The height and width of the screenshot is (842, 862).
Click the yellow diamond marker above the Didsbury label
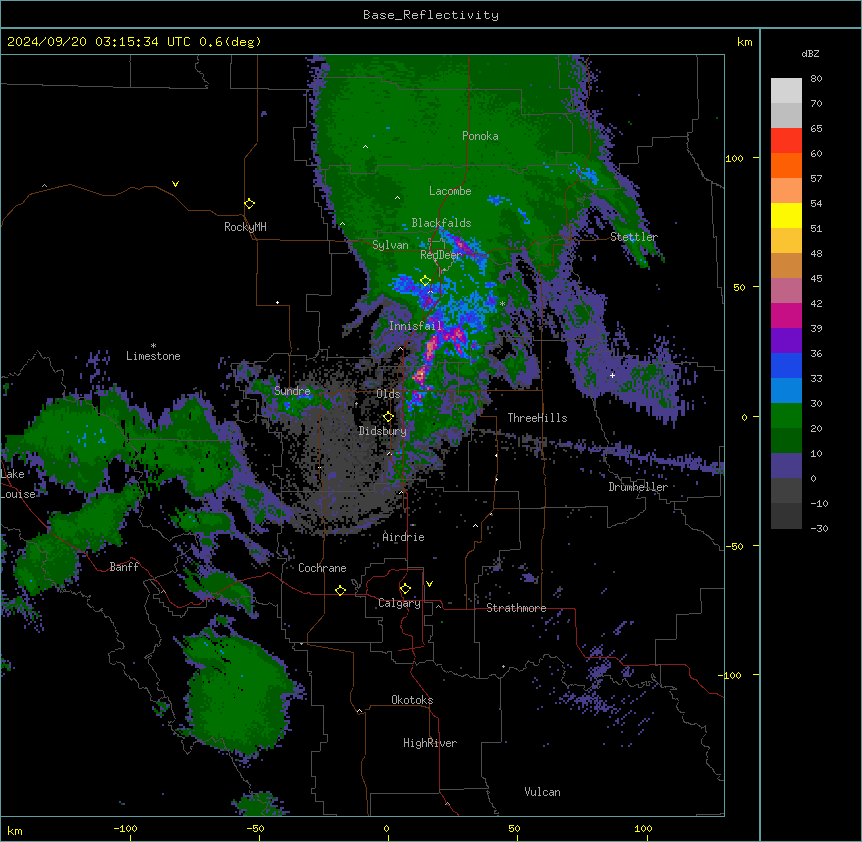point(388,417)
